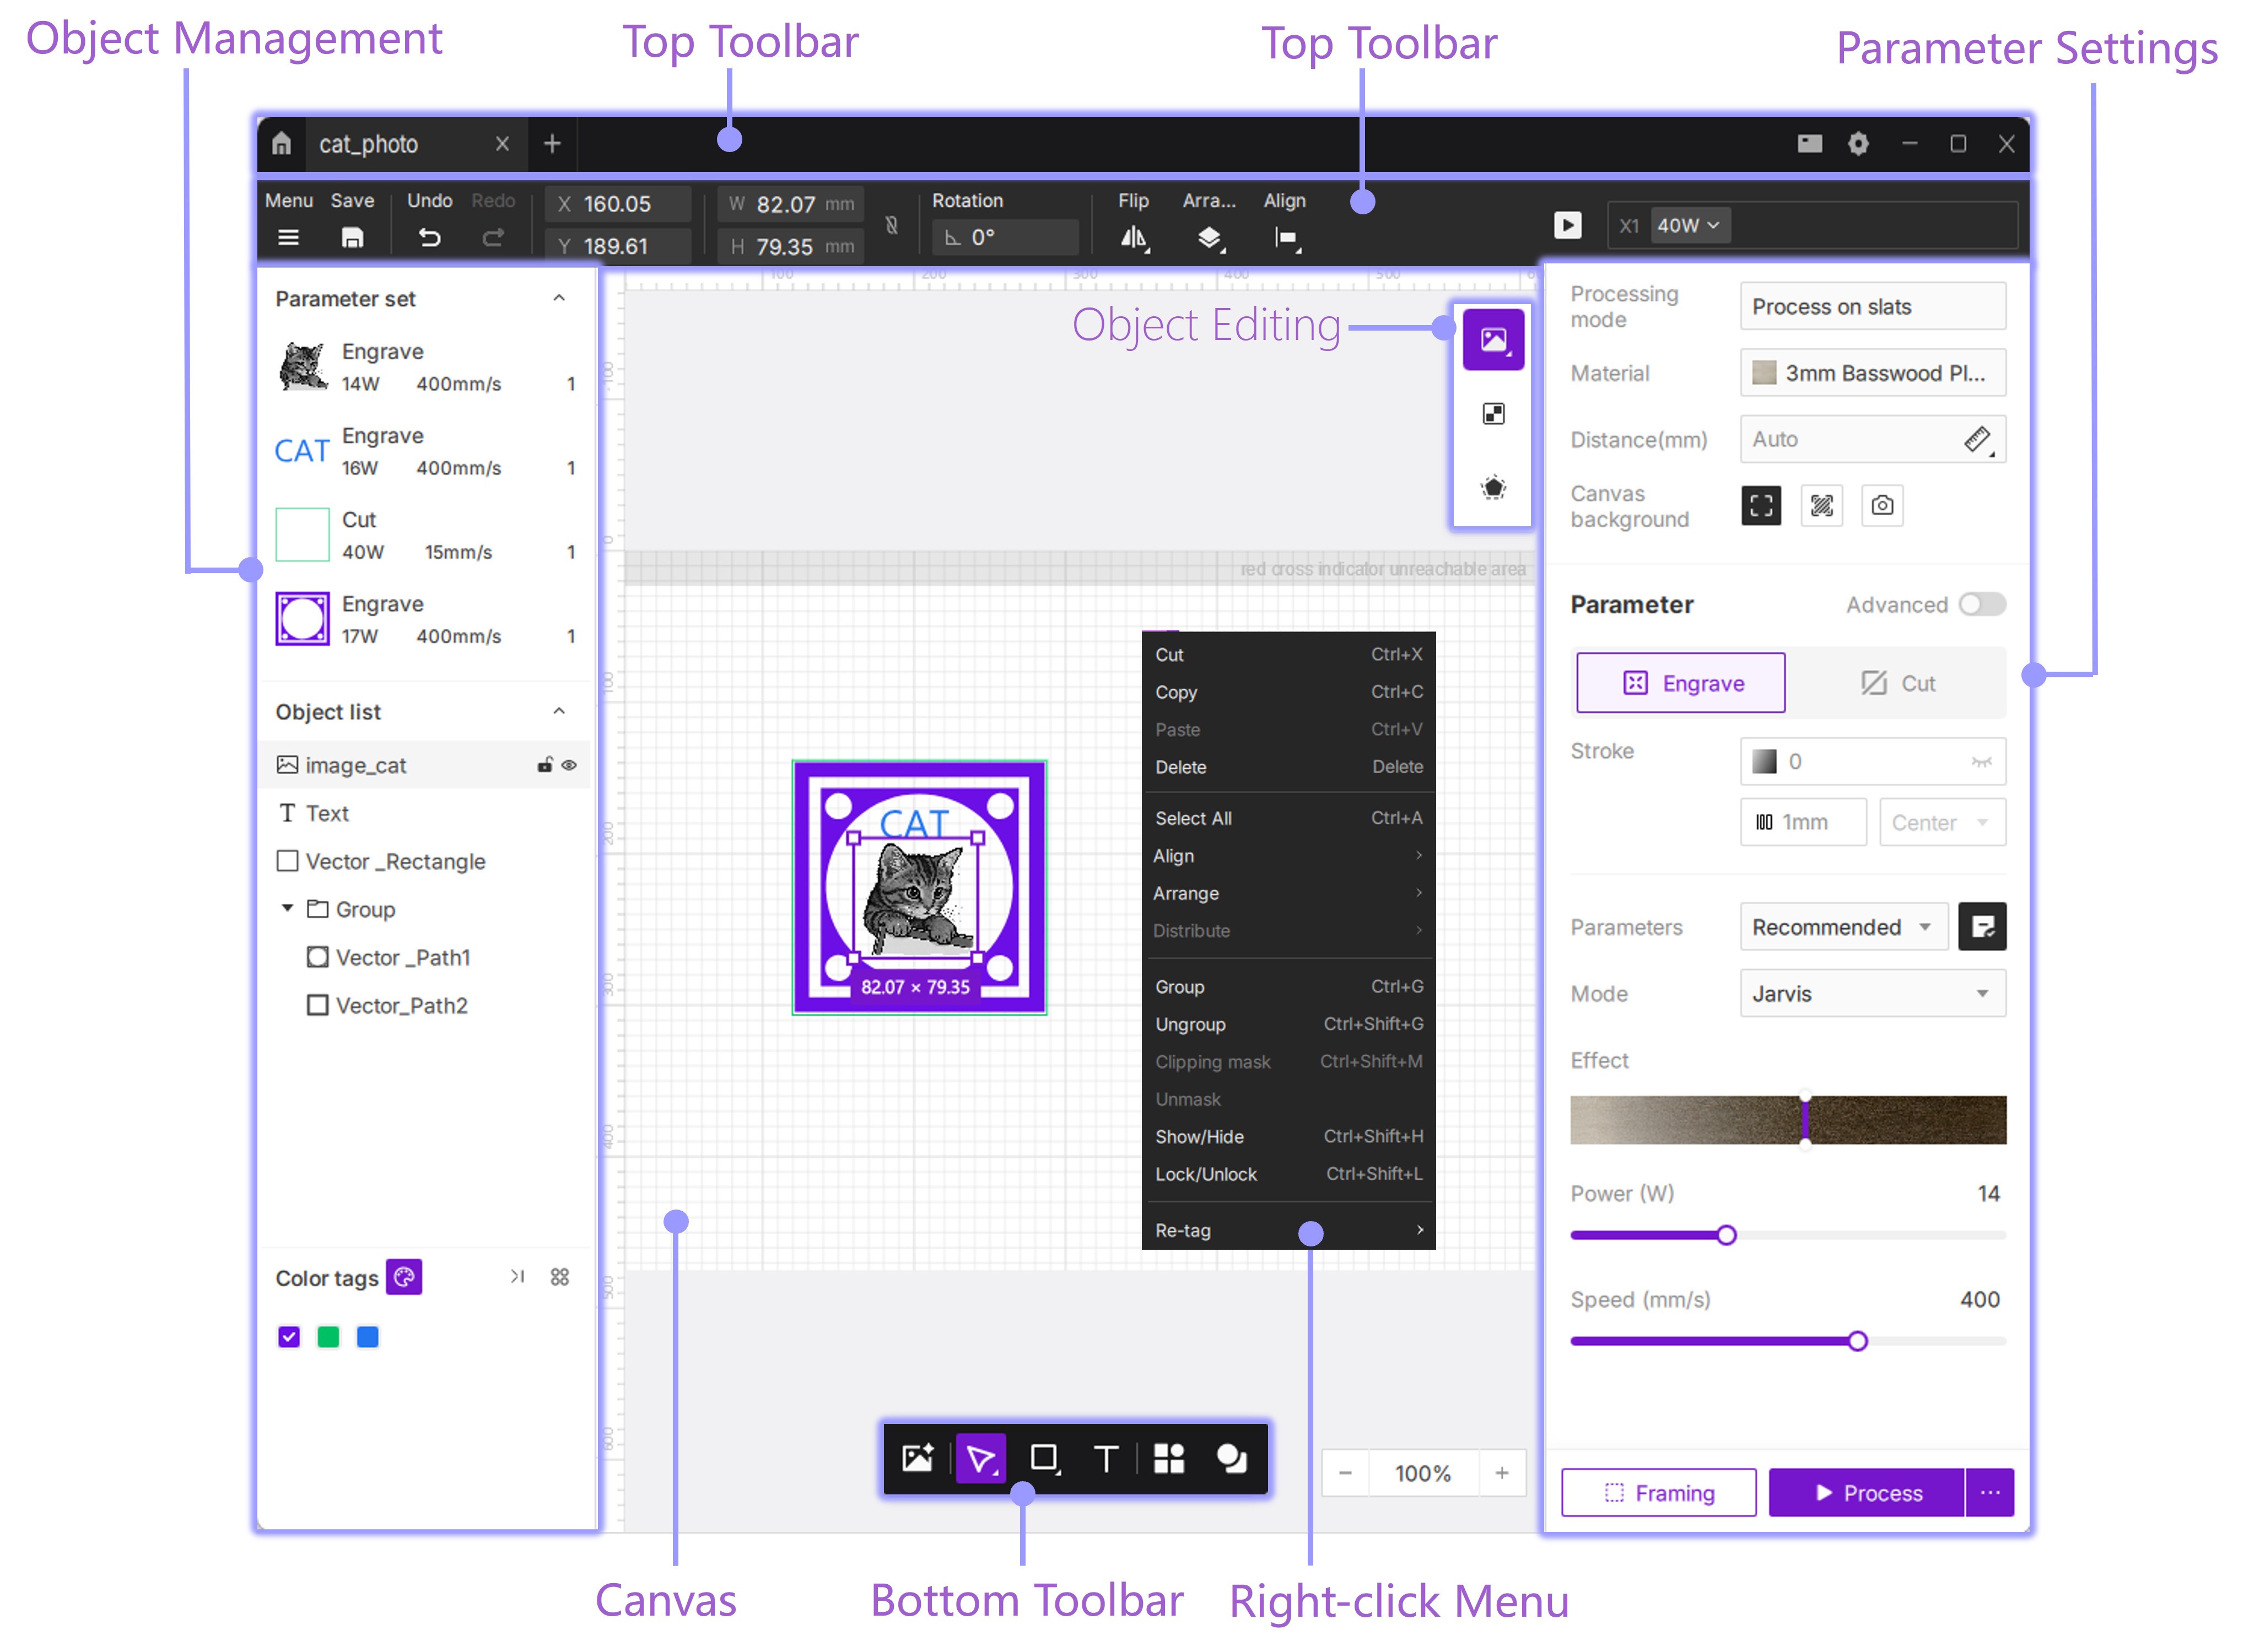This screenshot has width=2260, height=1652.
Task: Switch to the Cut parameter tab
Action: [1897, 683]
